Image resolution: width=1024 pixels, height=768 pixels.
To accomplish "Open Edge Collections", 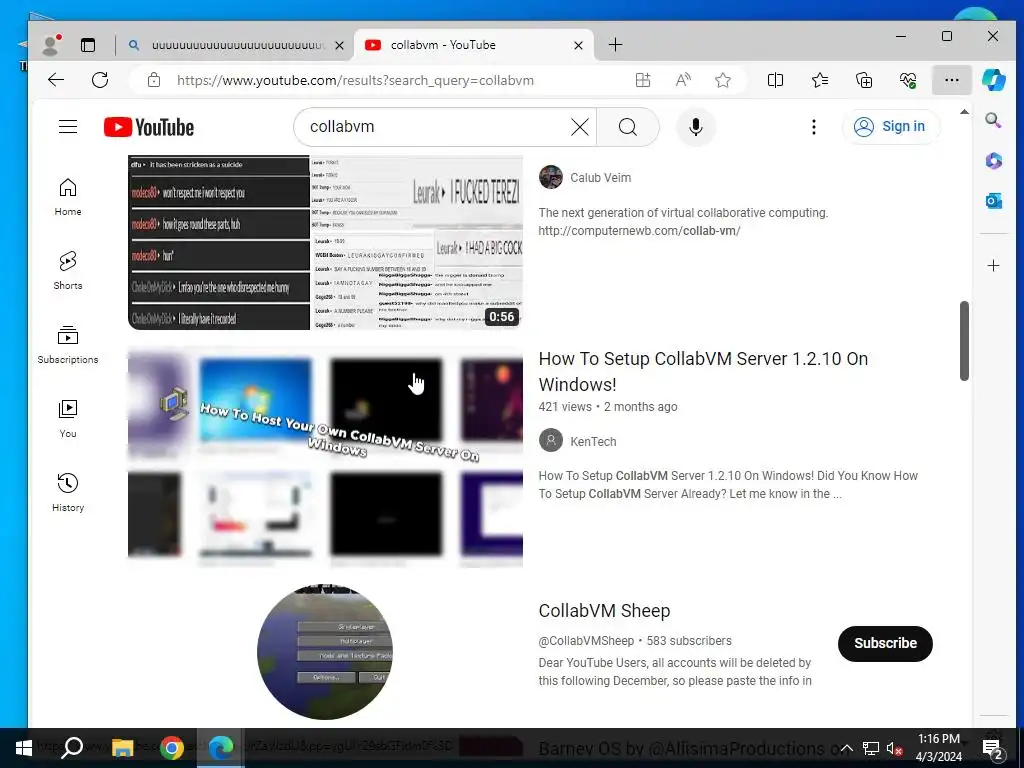I will pos(864,80).
